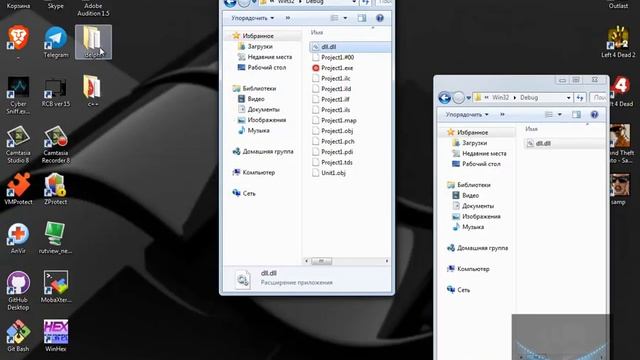
Task: Launch WinHex from the desktop
Action: tap(56, 336)
